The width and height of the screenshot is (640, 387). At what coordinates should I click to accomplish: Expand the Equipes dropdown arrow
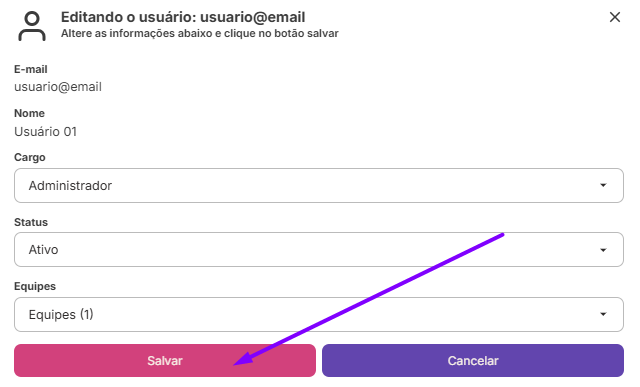click(603, 314)
